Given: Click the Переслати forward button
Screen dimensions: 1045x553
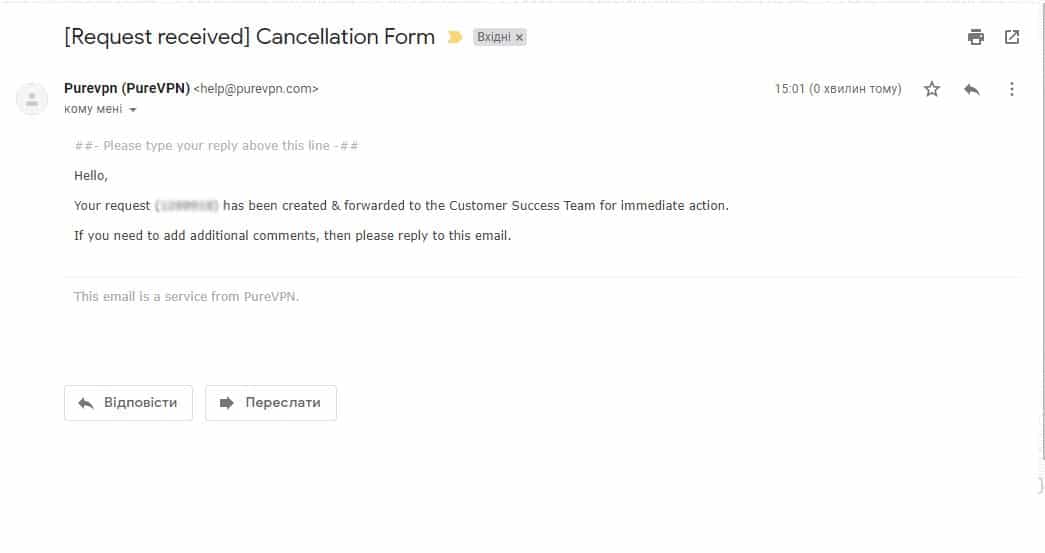Looking at the screenshot, I should pyautogui.click(x=271, y=402).
